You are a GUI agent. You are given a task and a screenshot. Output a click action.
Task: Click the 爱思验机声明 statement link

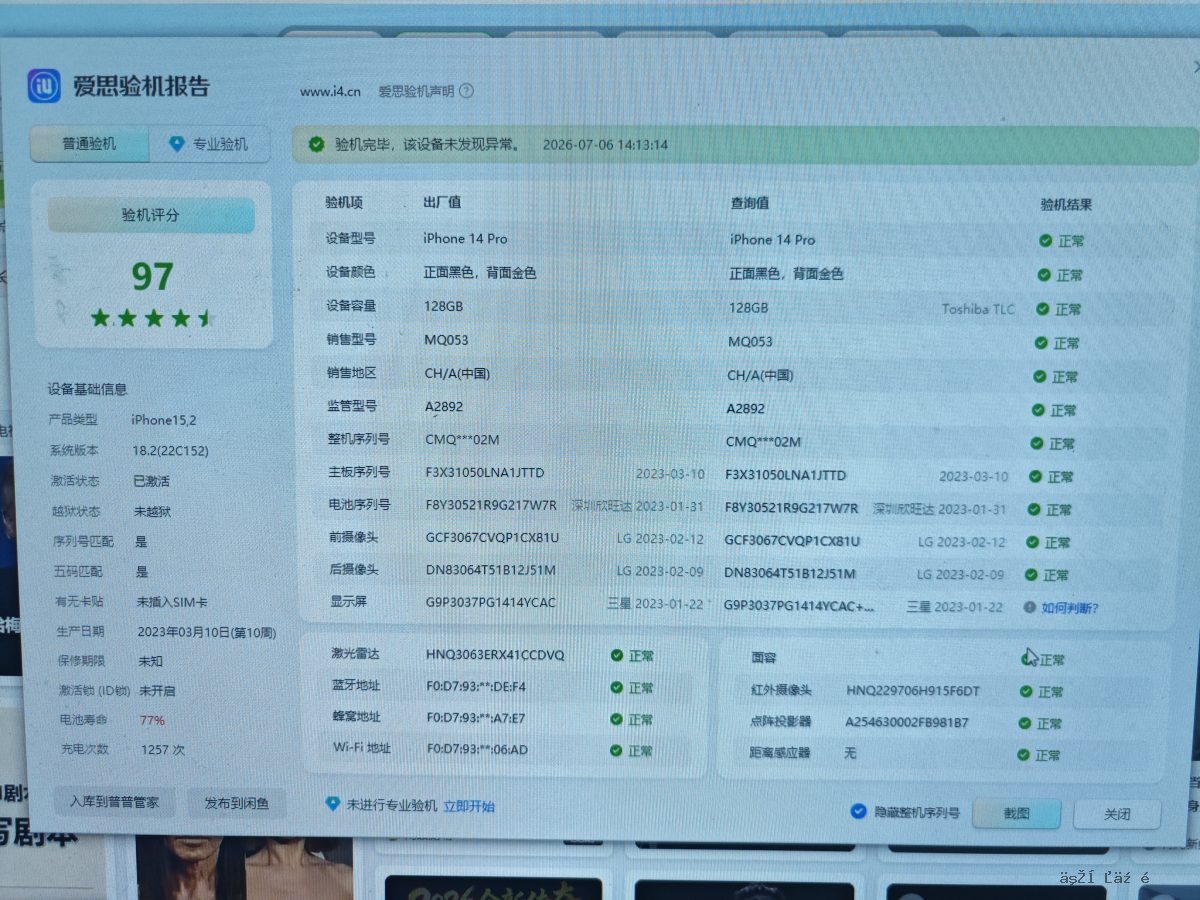416,91
